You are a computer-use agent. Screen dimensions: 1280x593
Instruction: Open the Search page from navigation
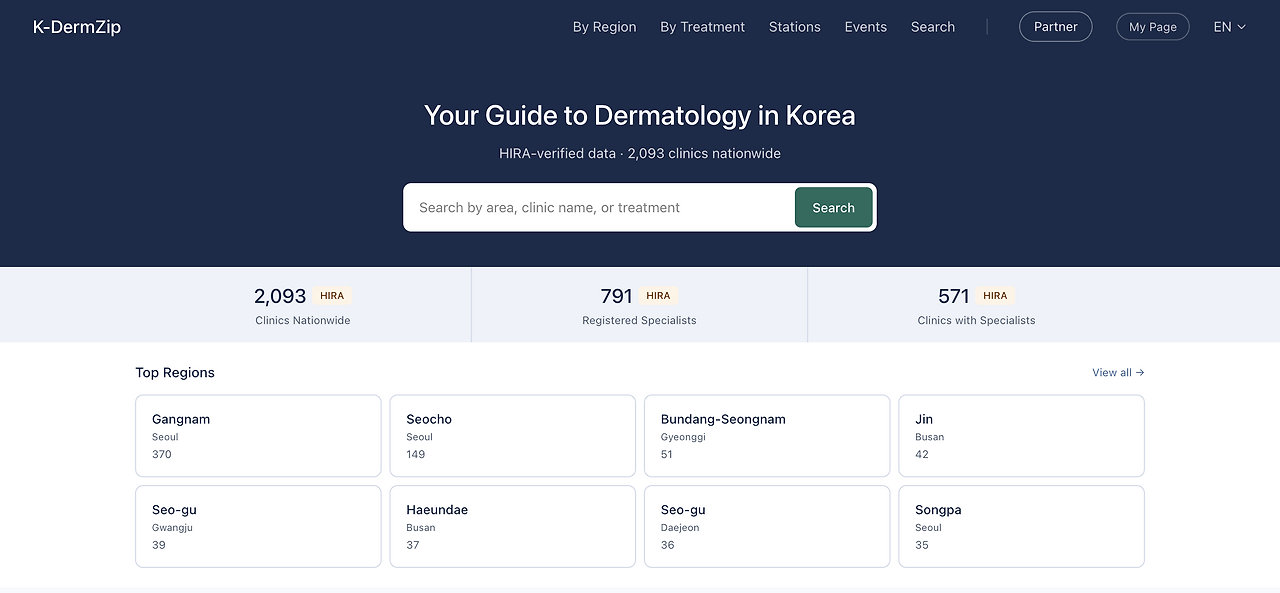(932, 27)
